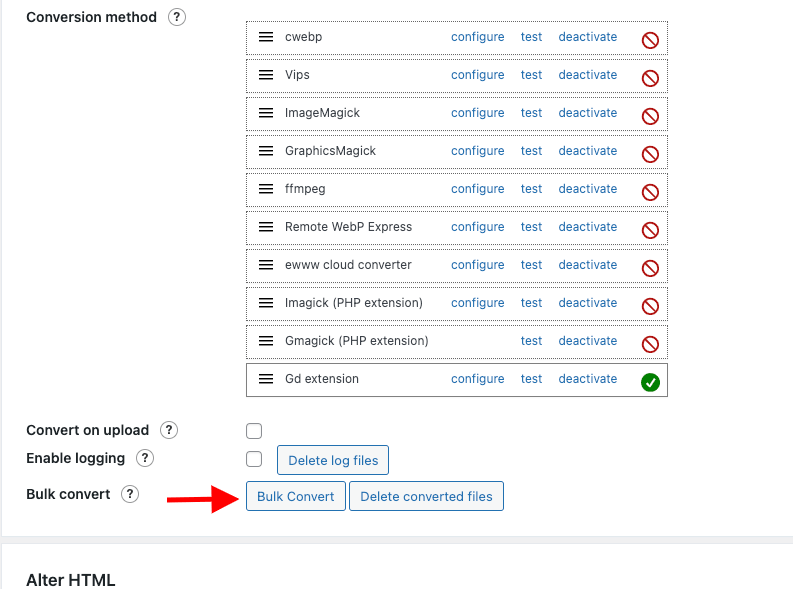
Task: Click the red not-working icon for Vips
Action: pos(650,78)
